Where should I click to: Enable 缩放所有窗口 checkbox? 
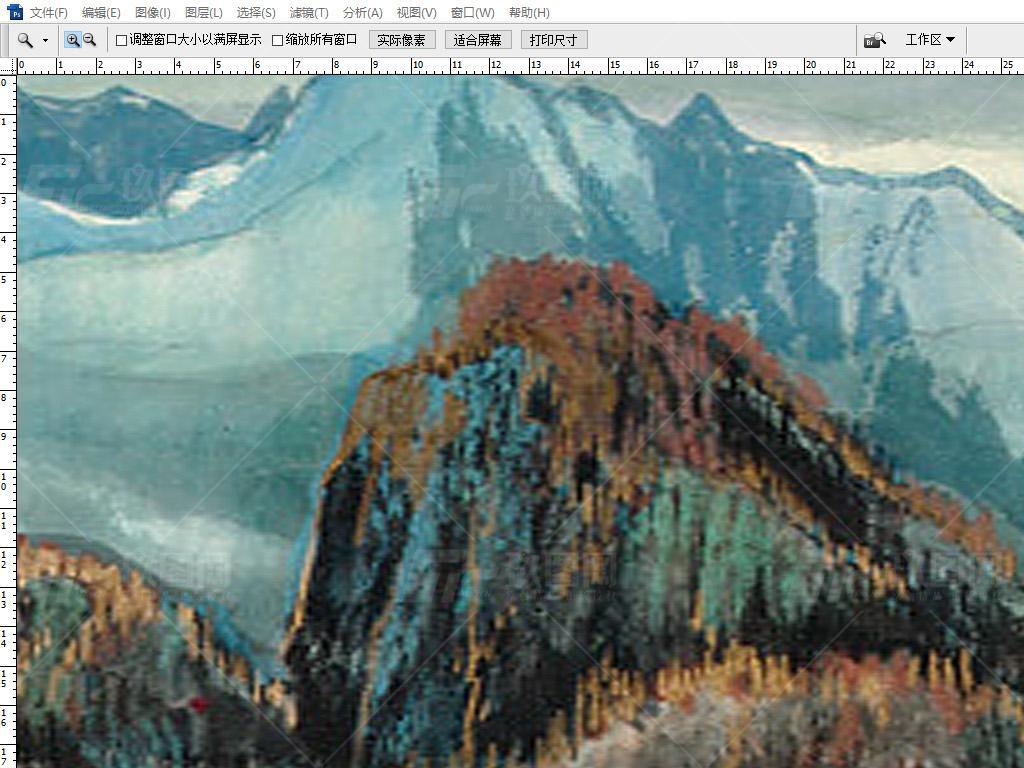coord(277,40)
